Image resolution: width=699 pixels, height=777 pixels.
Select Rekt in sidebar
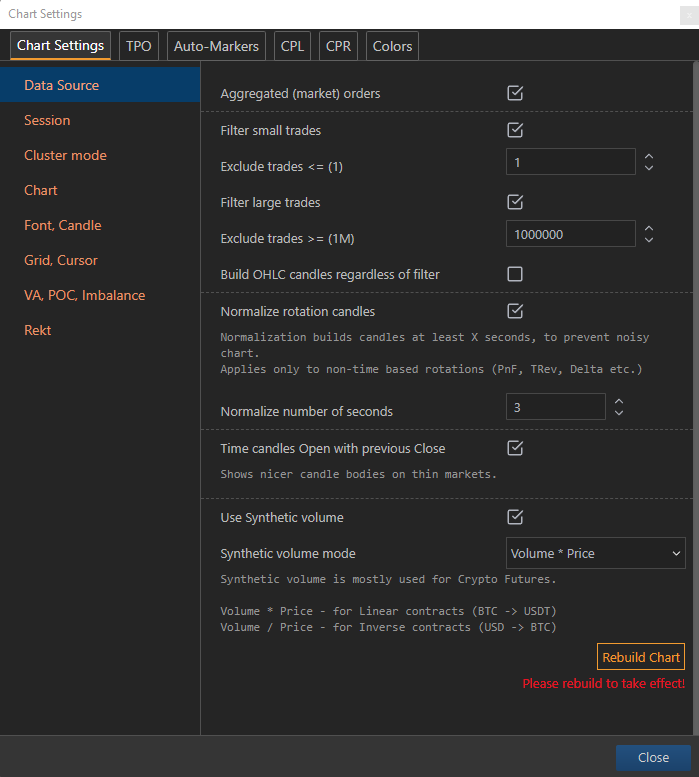click(100, 330)
